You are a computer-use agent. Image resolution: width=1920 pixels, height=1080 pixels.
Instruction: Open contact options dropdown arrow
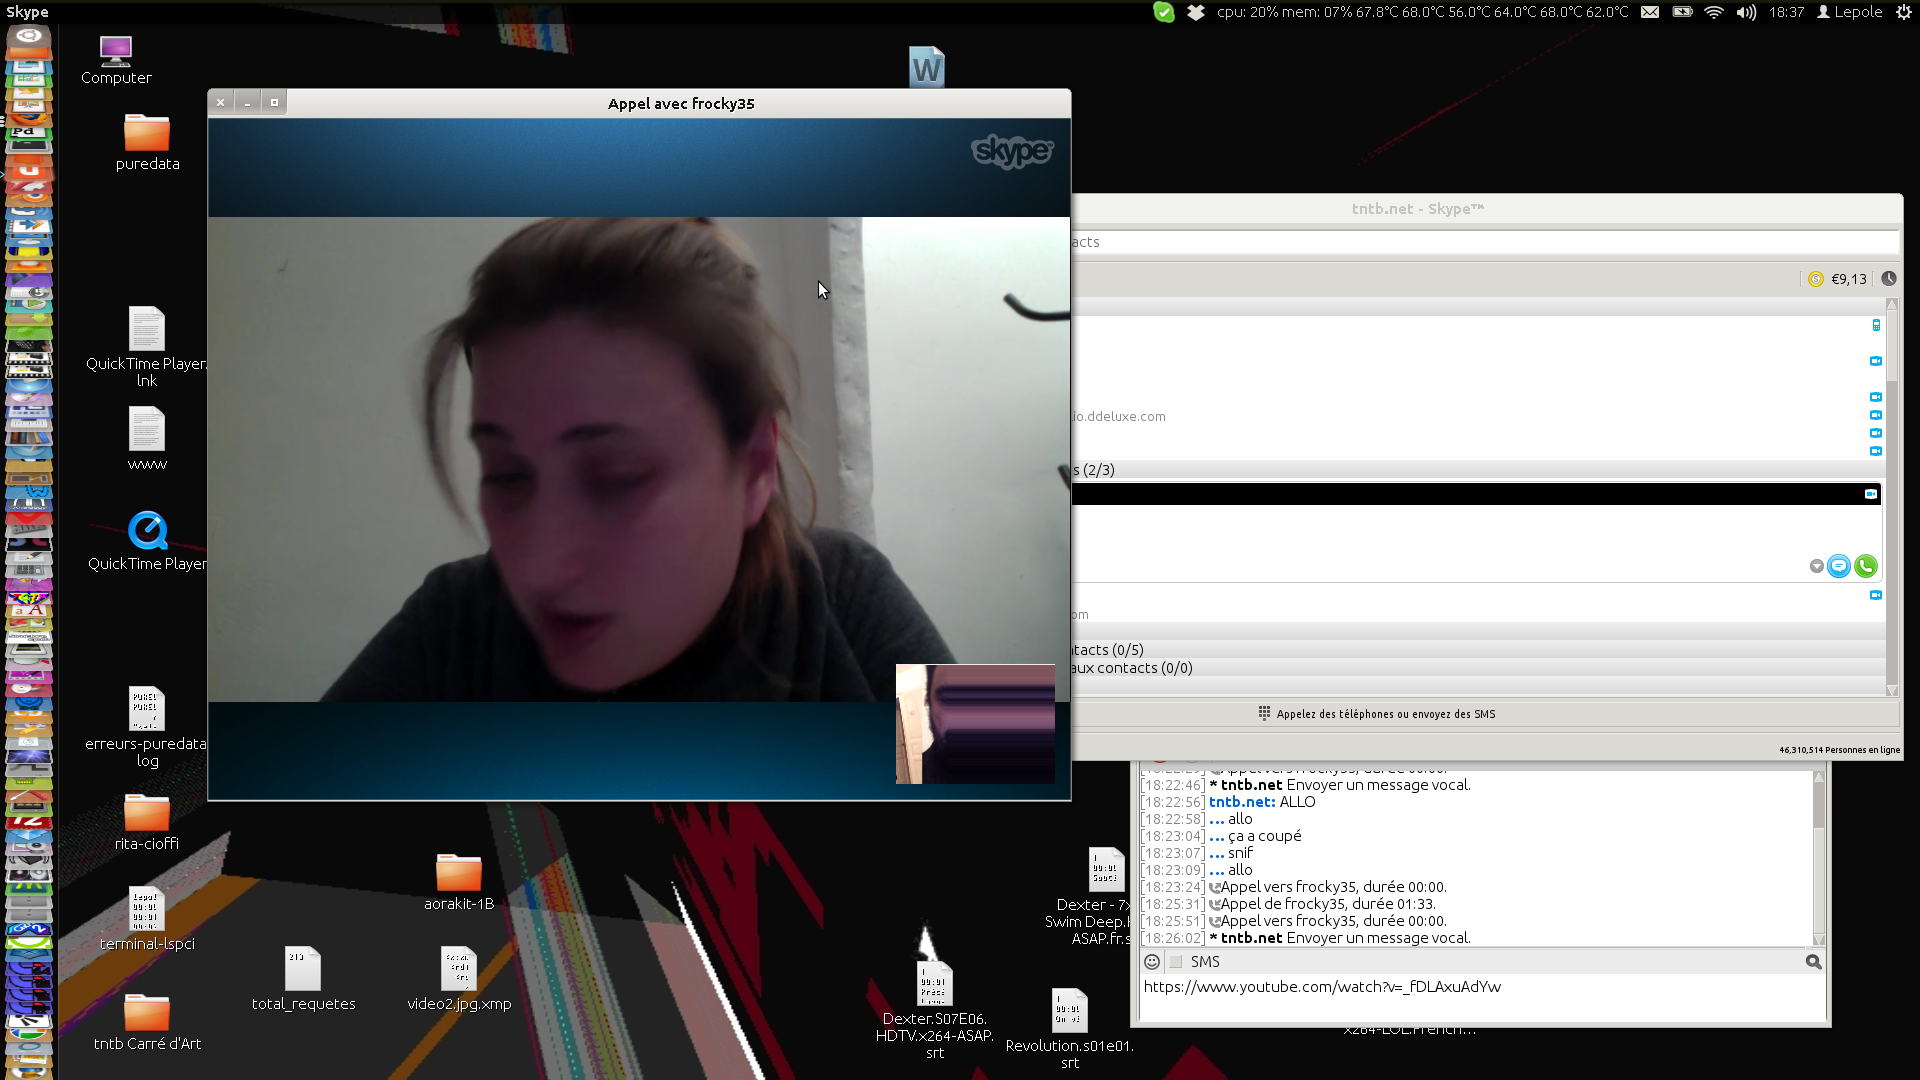1816,566
